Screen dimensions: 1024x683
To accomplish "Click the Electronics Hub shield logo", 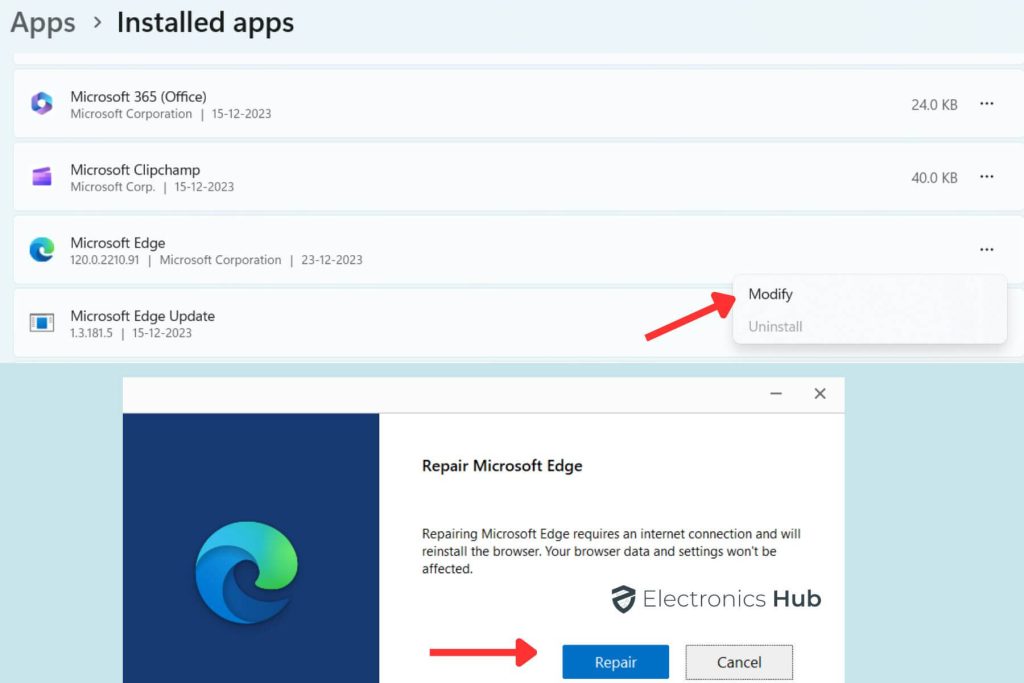I will coord(625,598).
